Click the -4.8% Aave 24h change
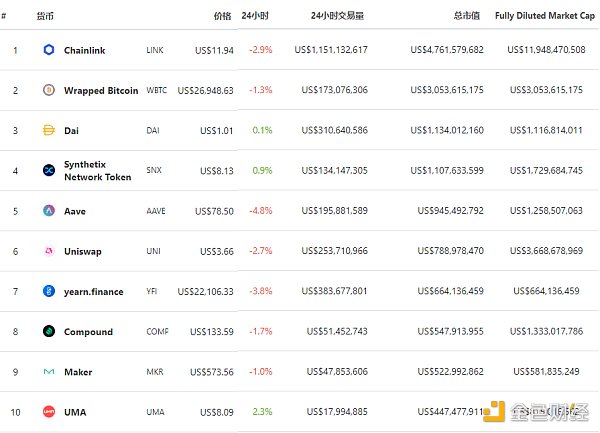The height and width of the screenshot is (433, 600). [261, 211]
